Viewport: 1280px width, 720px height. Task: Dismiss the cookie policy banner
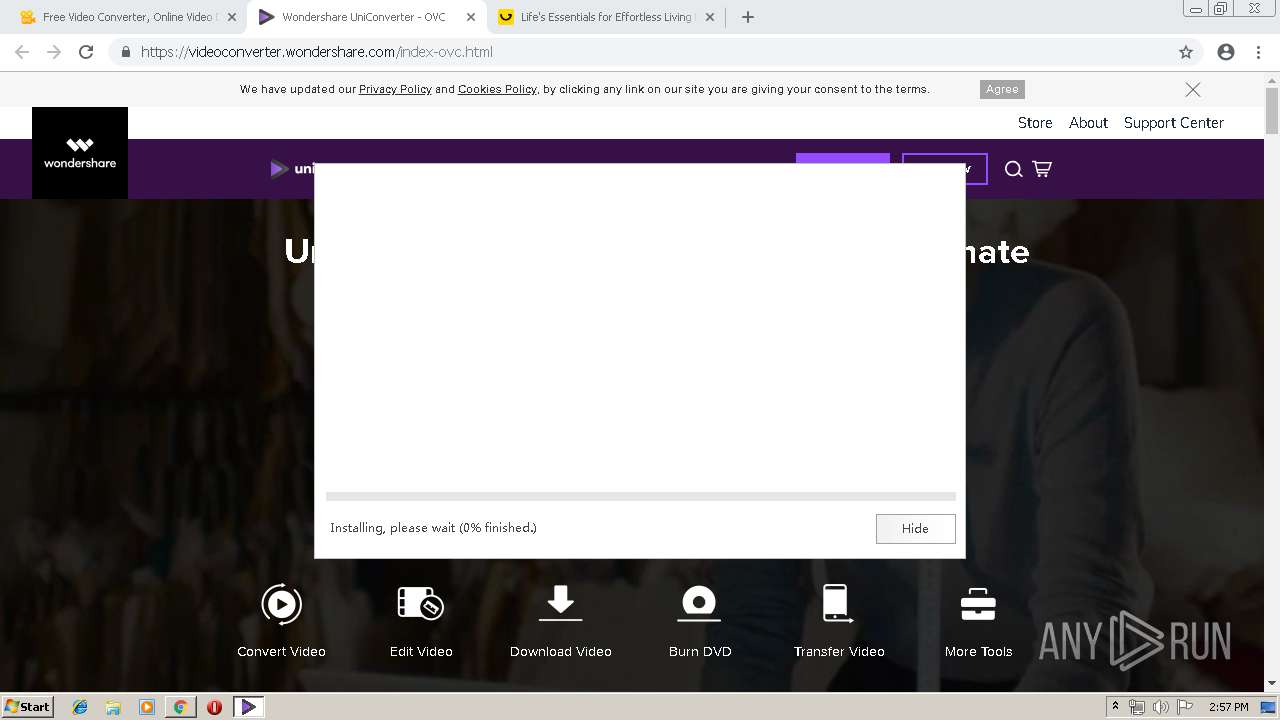[1193, 89]
